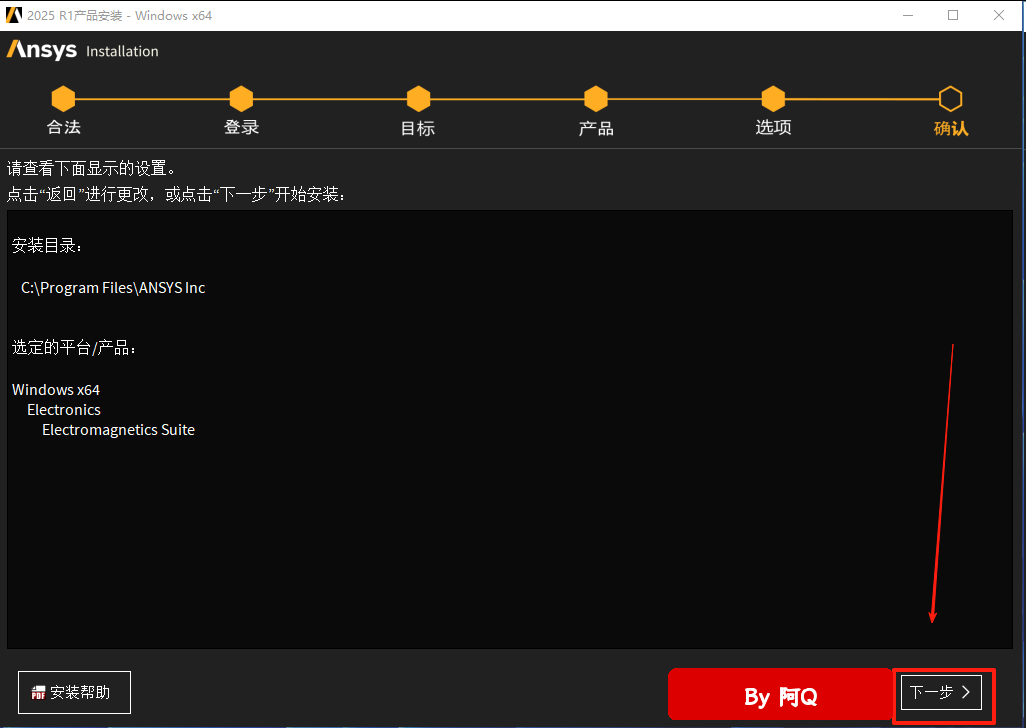
Task: Click the Electromagnetics Suite line
Action: [118, 430]
